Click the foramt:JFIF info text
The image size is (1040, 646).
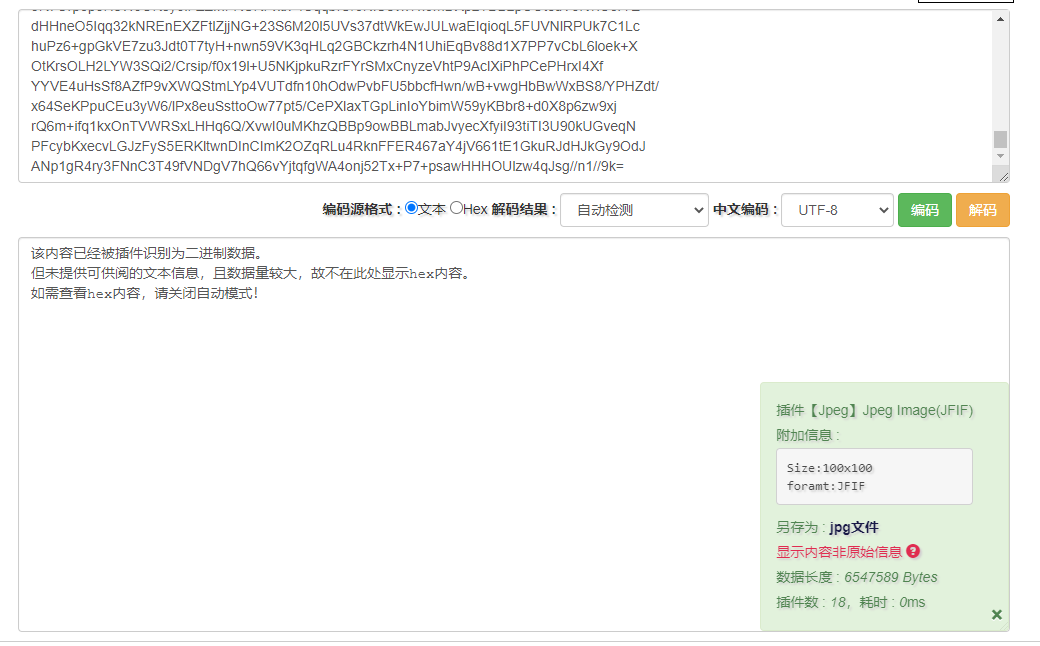826,485
